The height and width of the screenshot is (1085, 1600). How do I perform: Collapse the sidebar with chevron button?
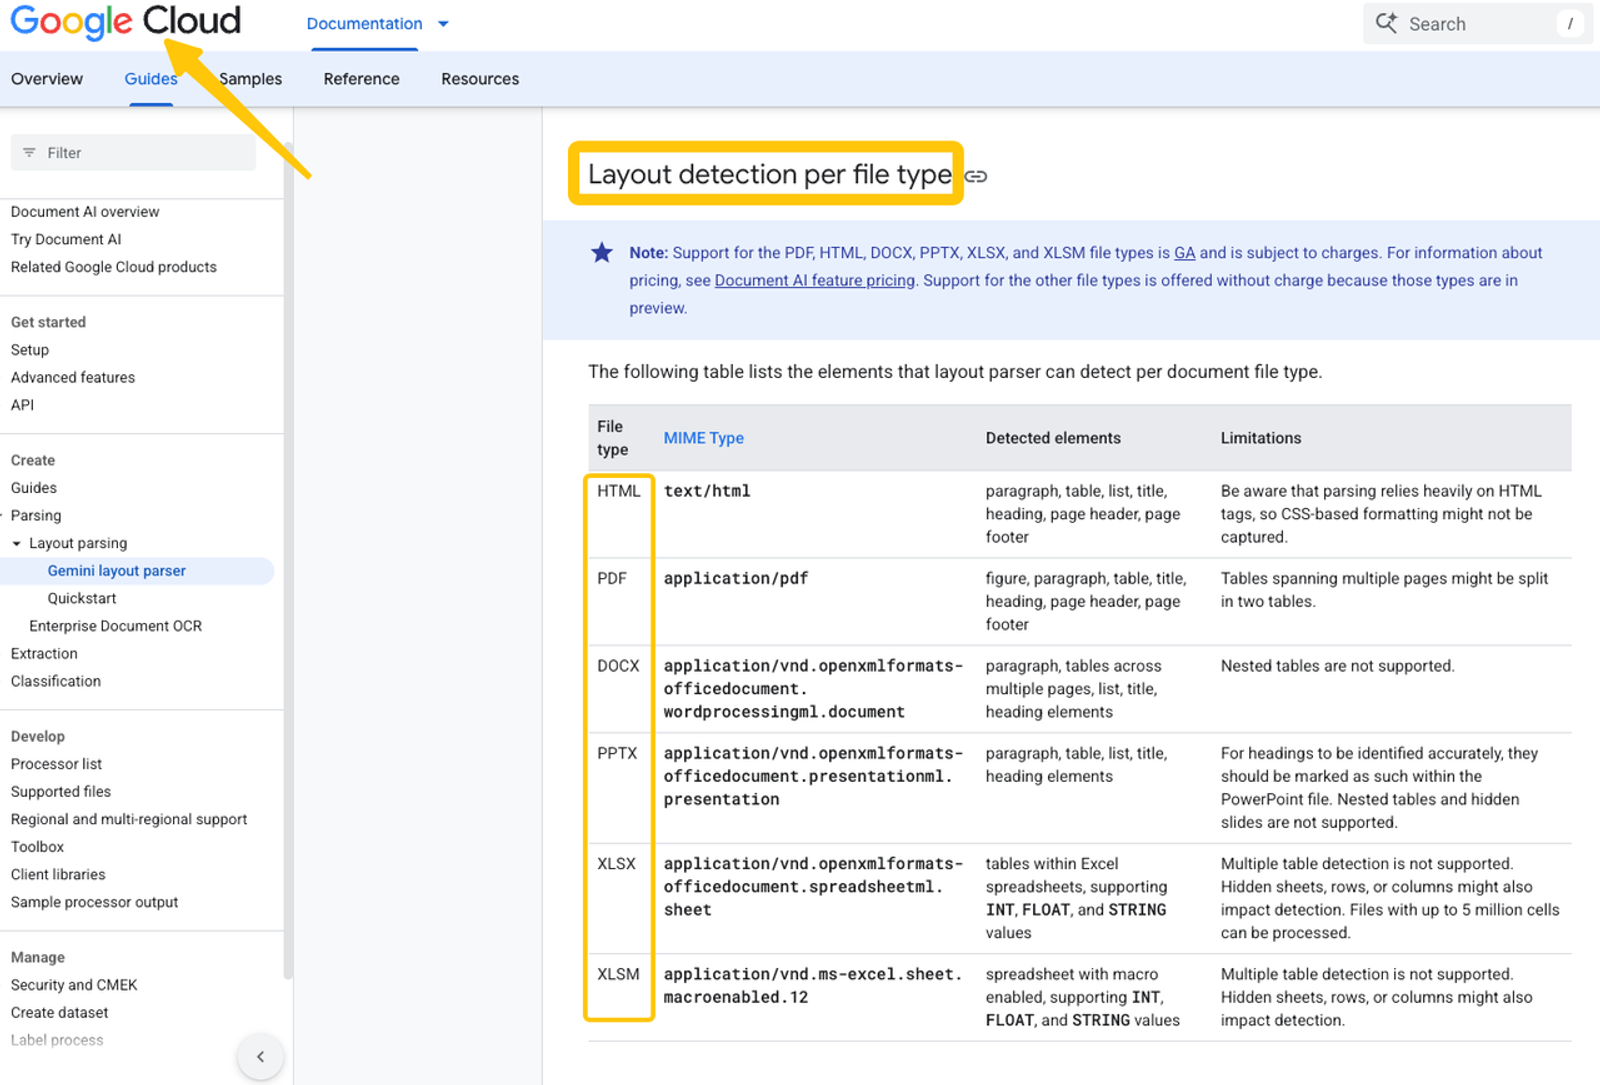(x=260, y=1057)
